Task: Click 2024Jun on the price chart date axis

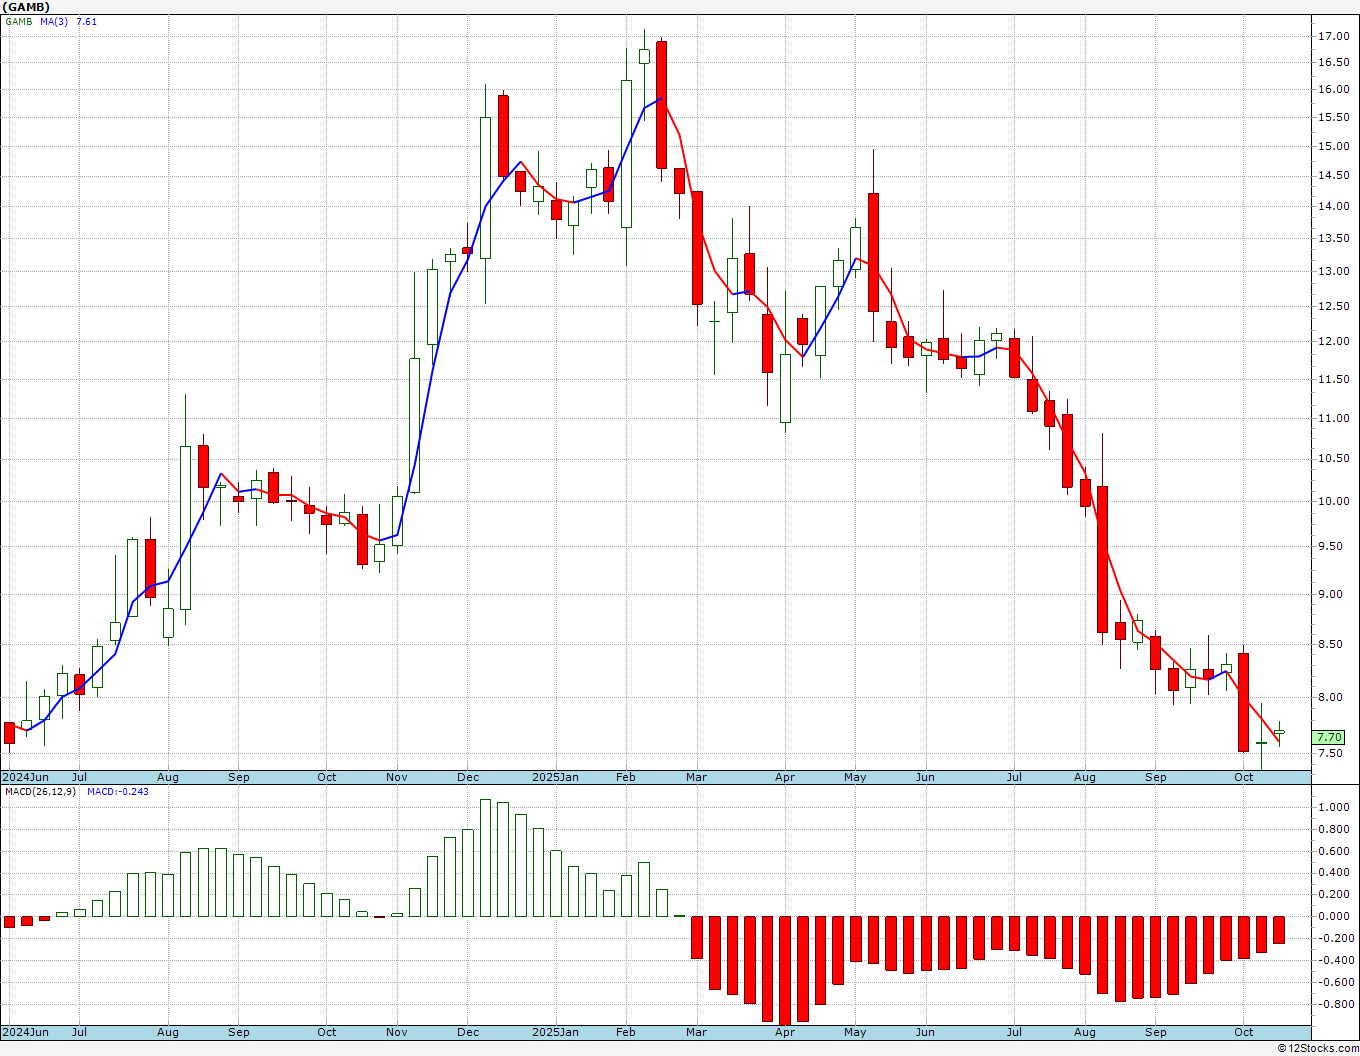Action: click(x=25, y=777)
